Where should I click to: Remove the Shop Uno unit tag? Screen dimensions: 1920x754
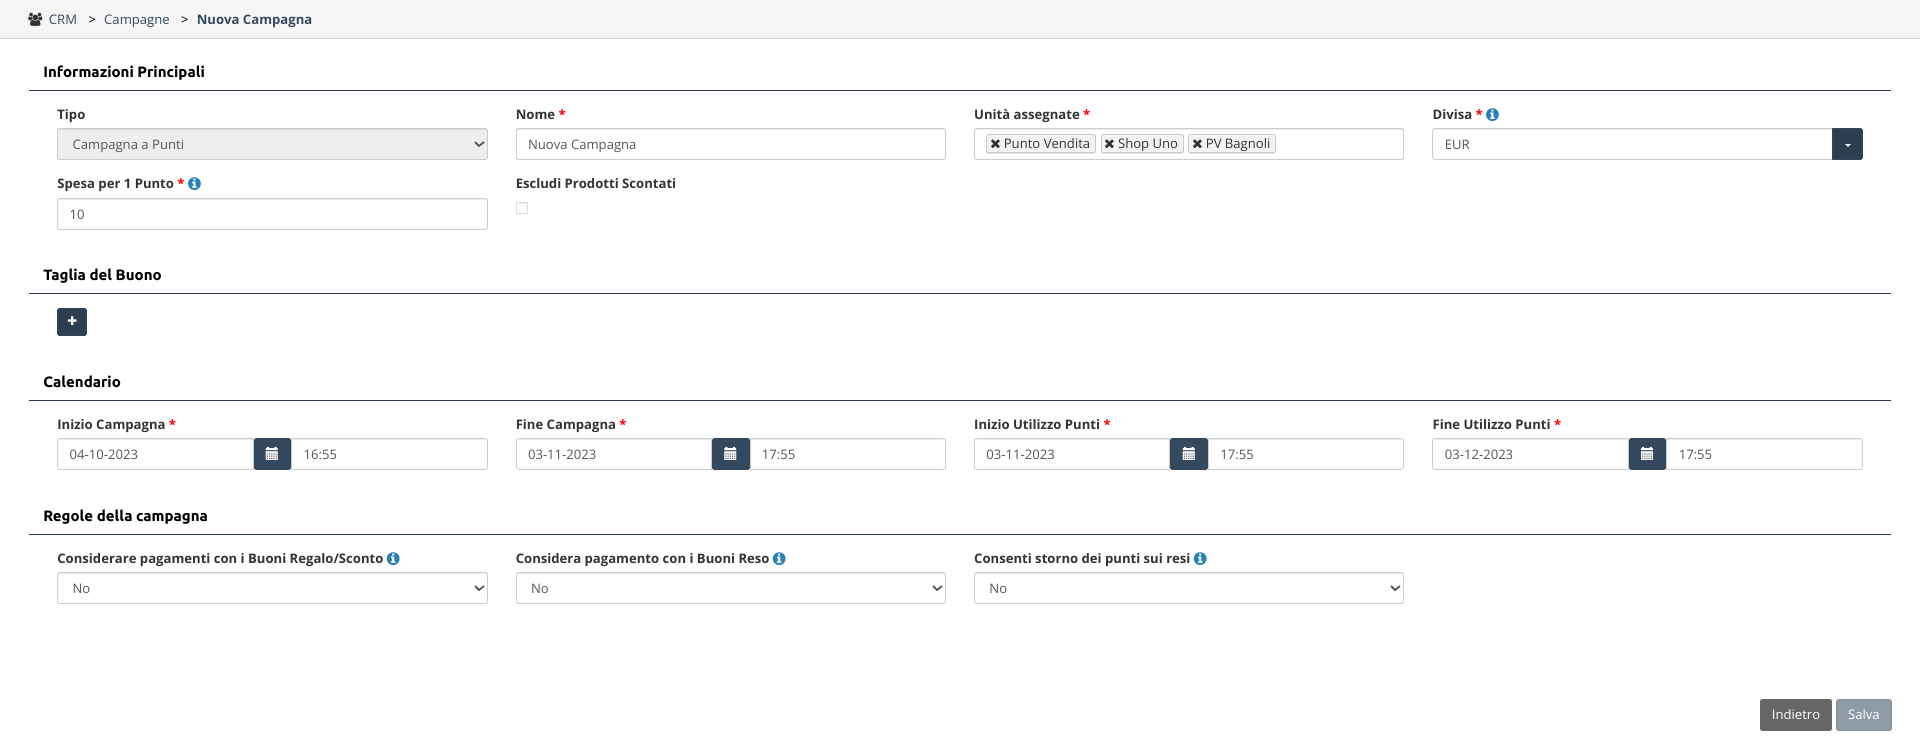click(1109, 144)
